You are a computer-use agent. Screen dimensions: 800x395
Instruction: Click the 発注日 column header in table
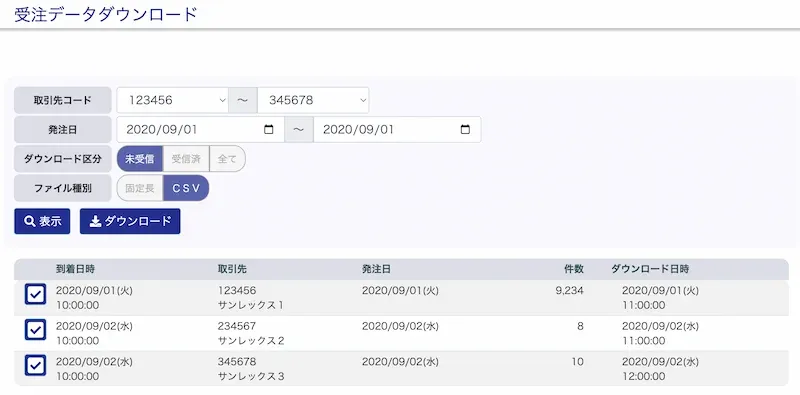click(377, 269)
